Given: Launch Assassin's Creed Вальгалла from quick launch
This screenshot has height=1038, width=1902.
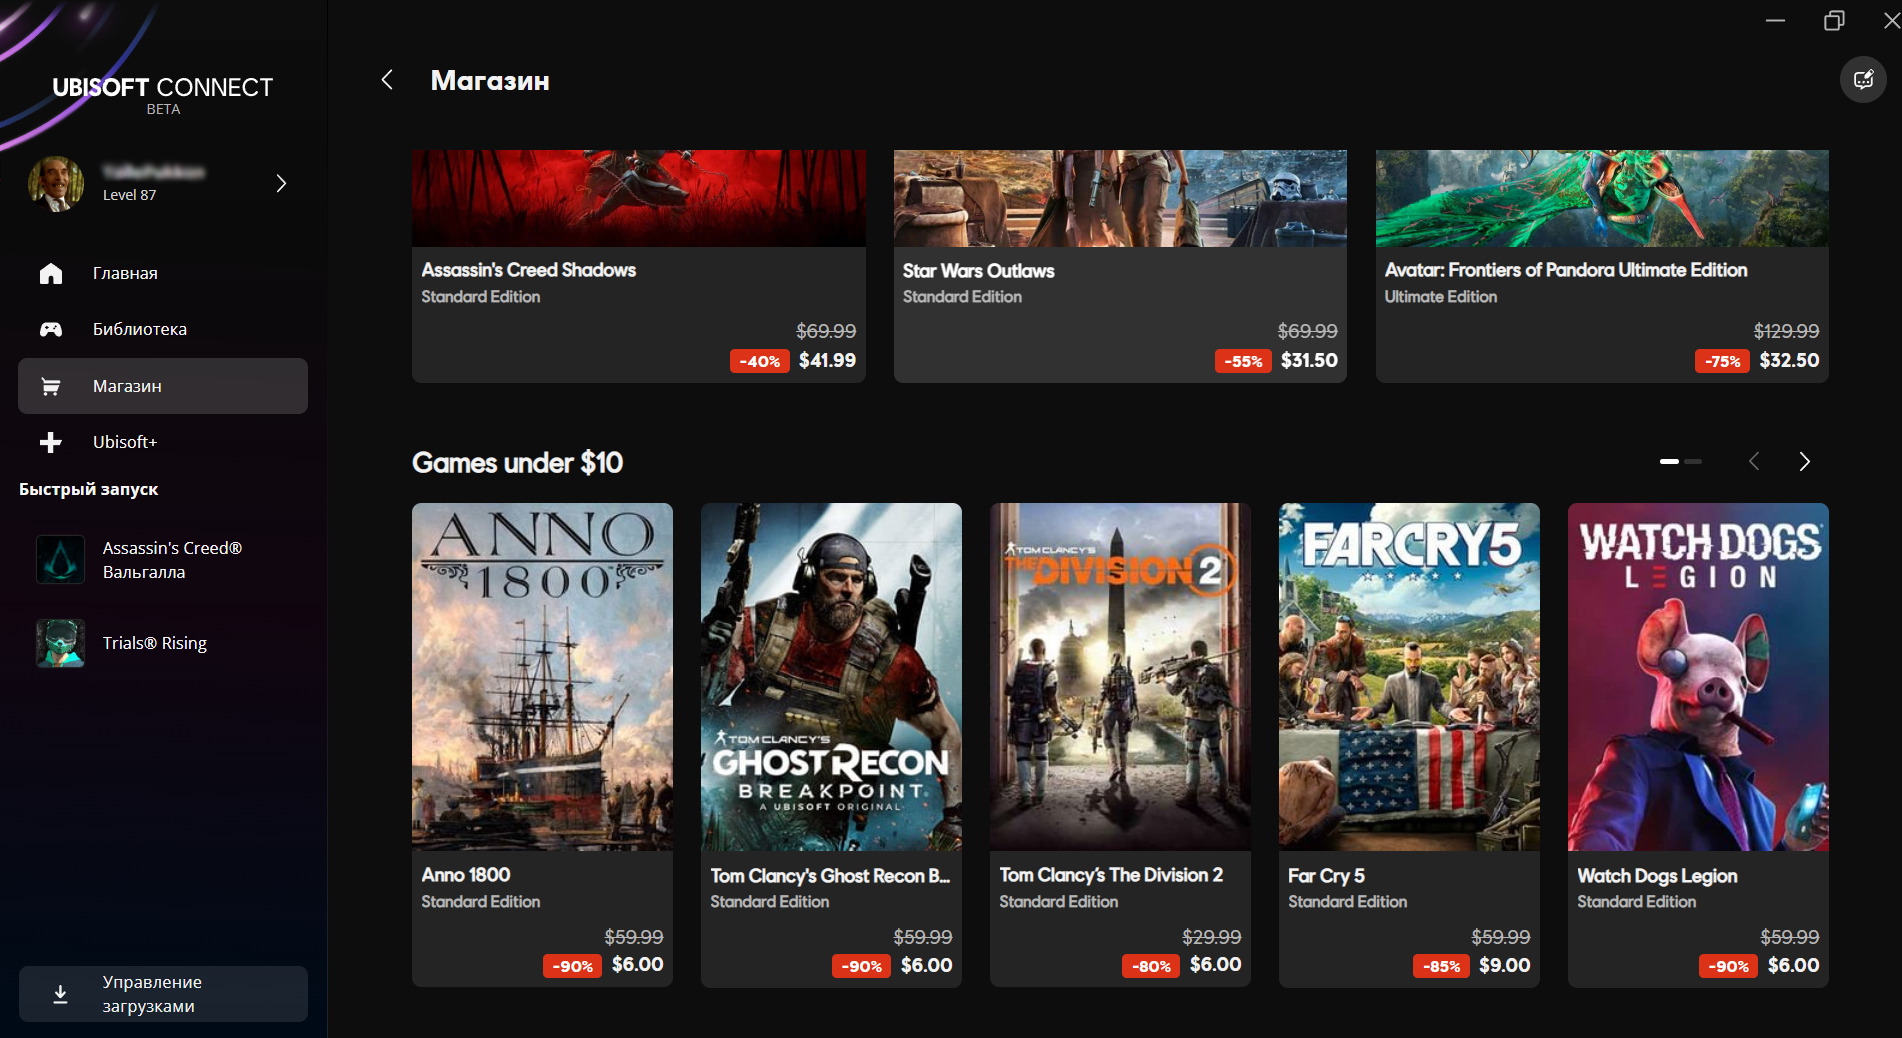Looking at the screenshot, I should click(x=163, y=559).
